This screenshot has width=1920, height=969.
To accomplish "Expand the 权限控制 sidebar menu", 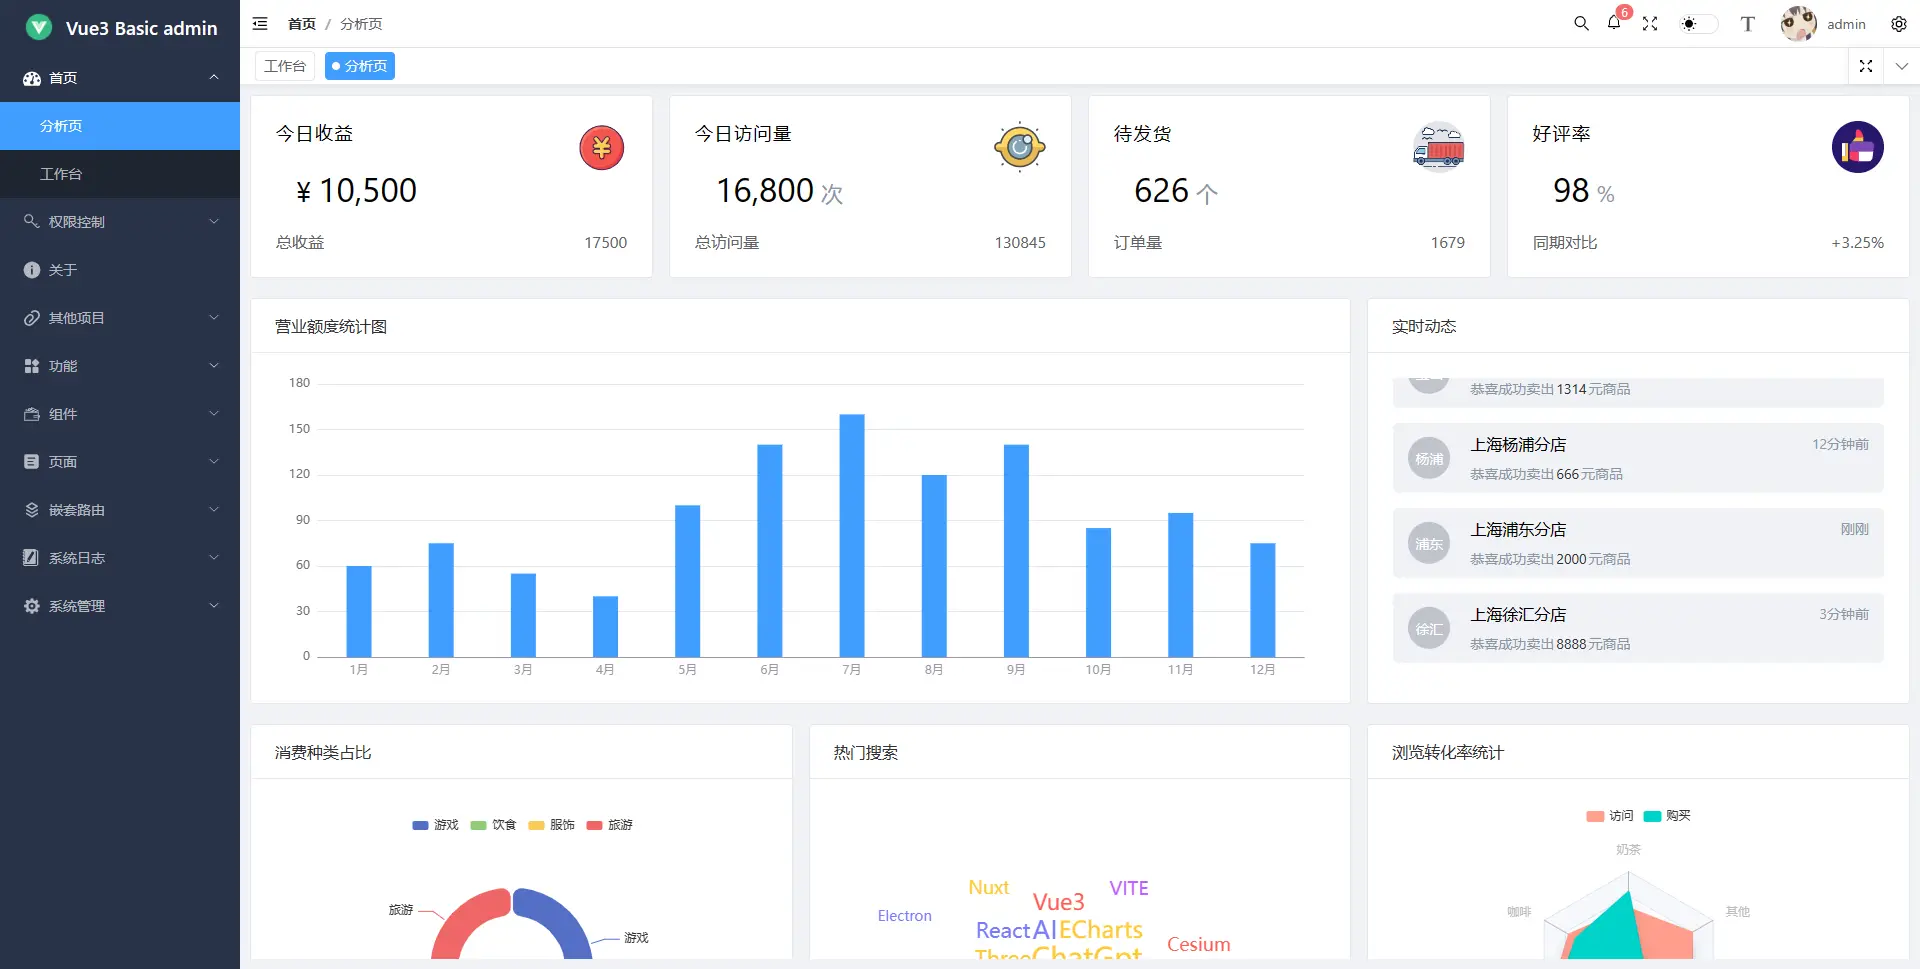I will pyautogui.click(x=120, y=222).
